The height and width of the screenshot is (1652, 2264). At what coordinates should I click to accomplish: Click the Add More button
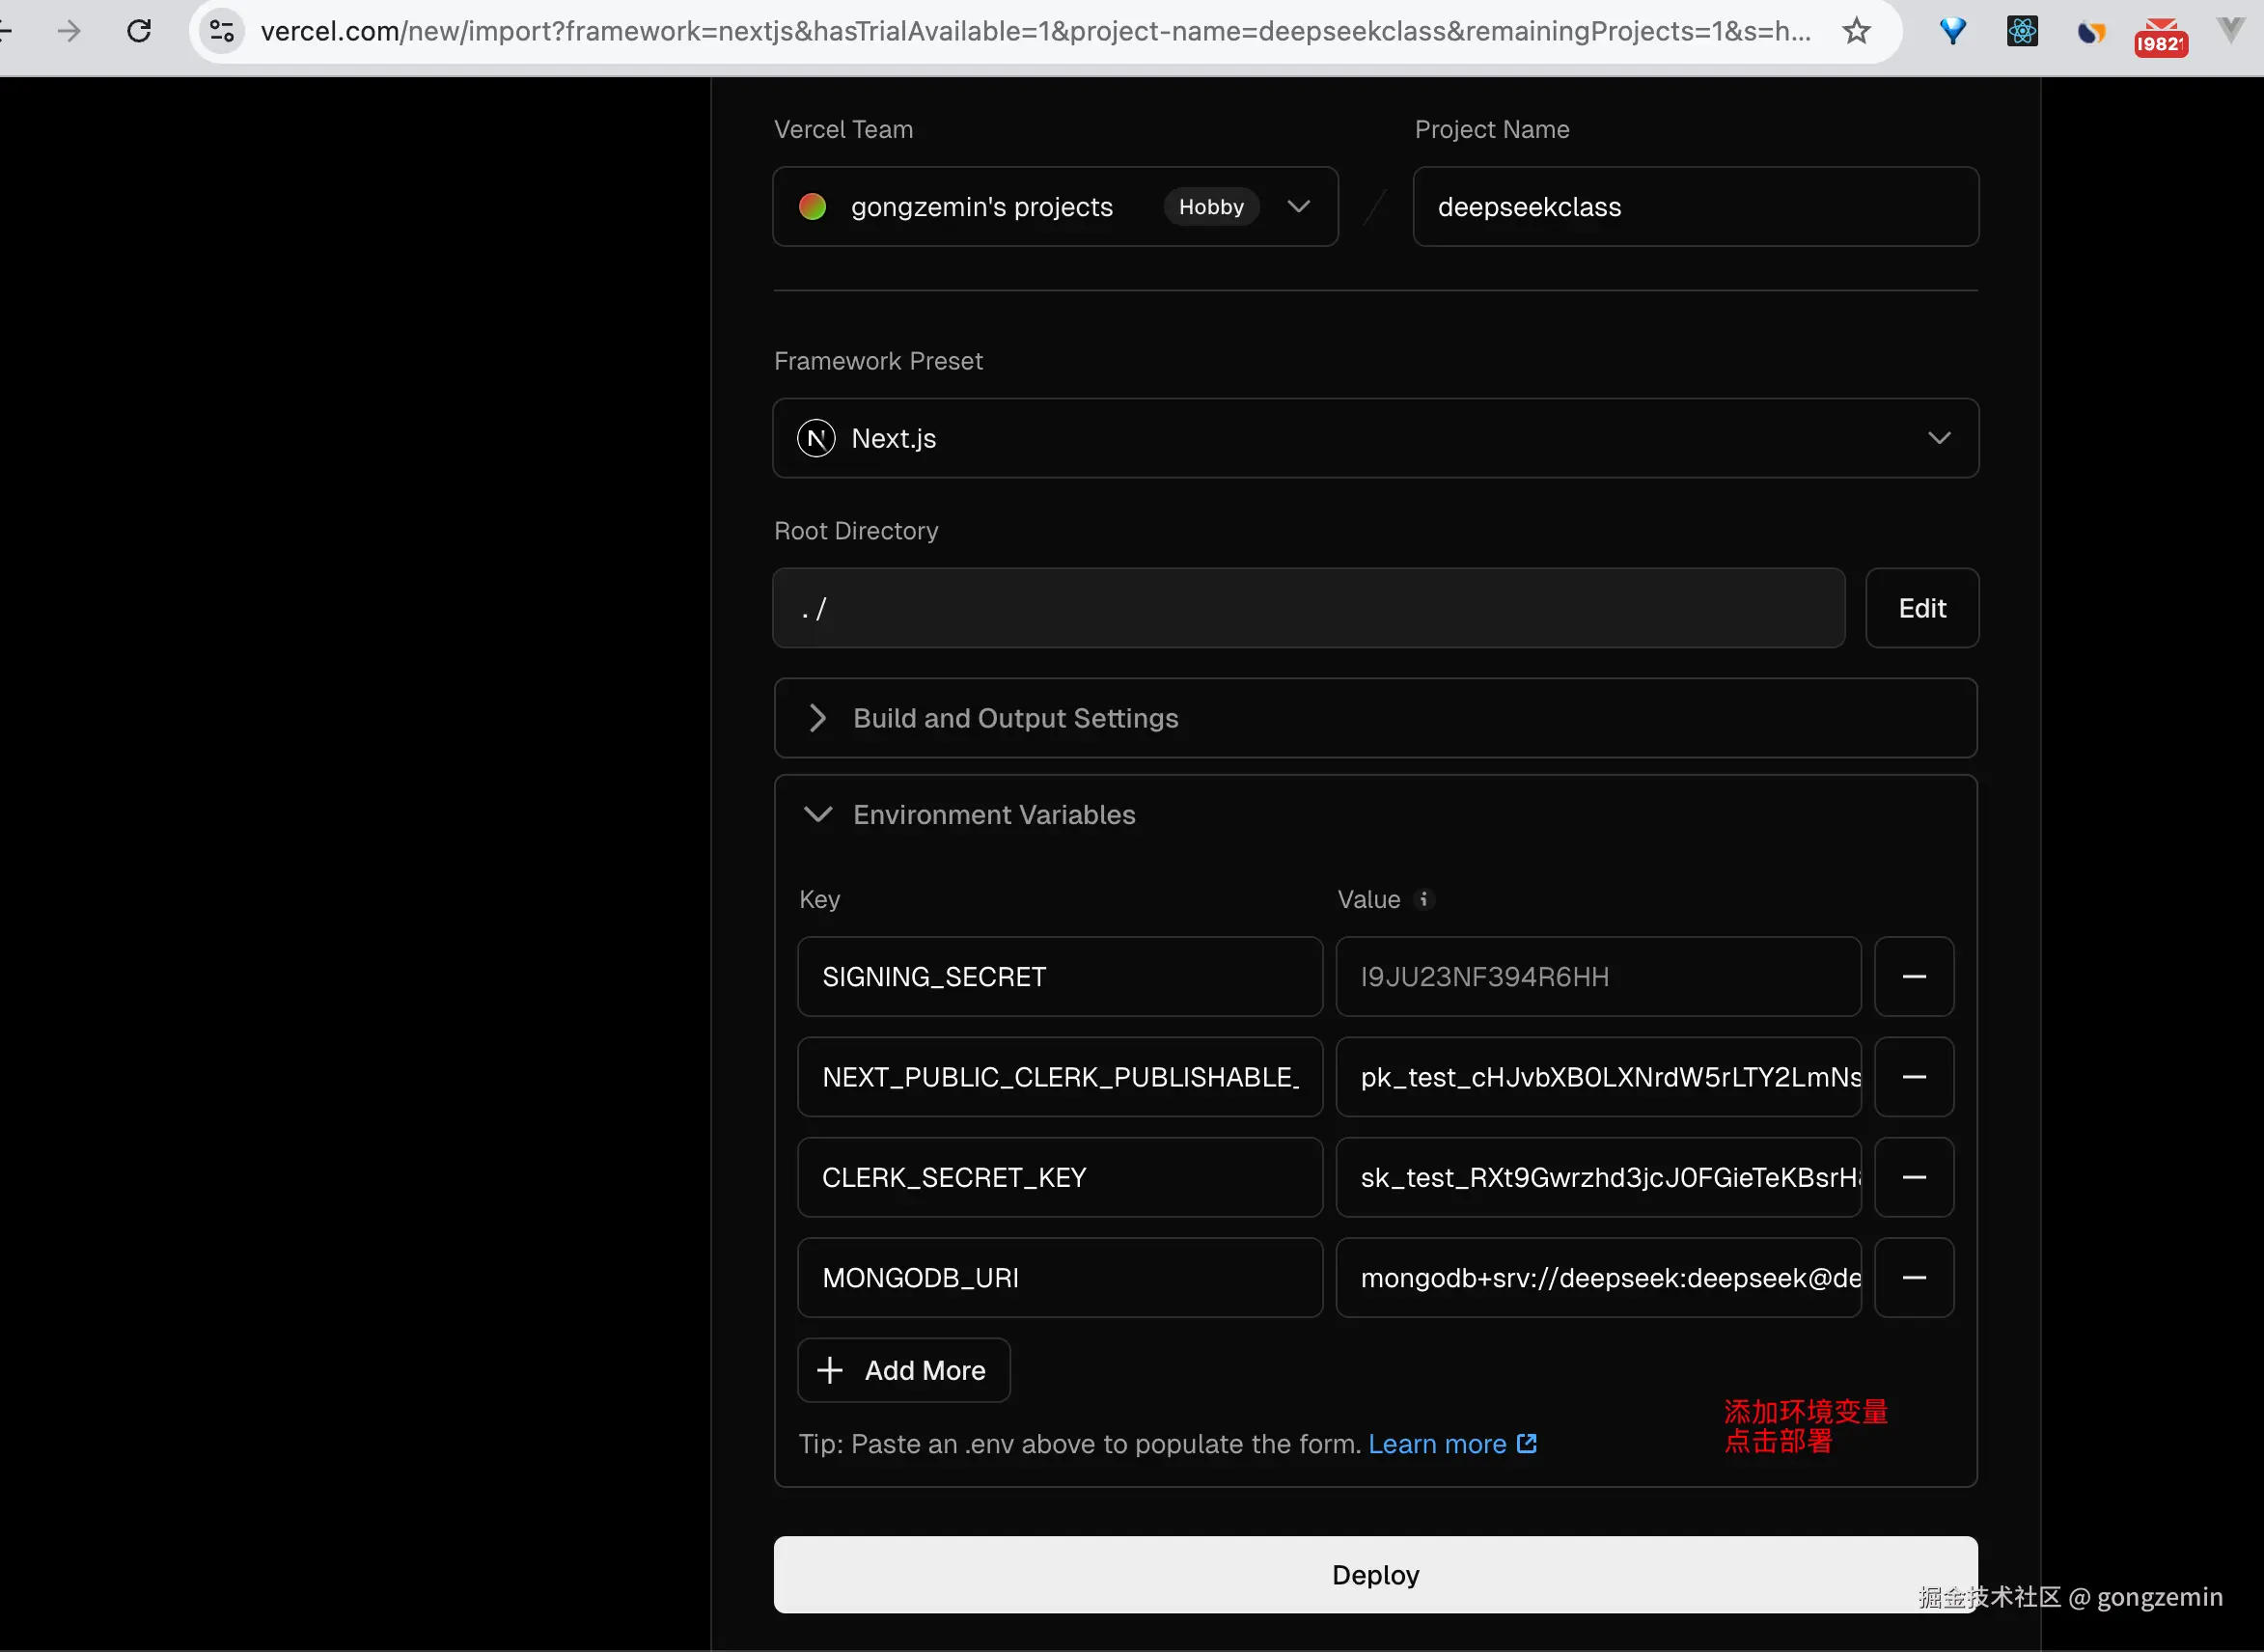(903, 1369)
